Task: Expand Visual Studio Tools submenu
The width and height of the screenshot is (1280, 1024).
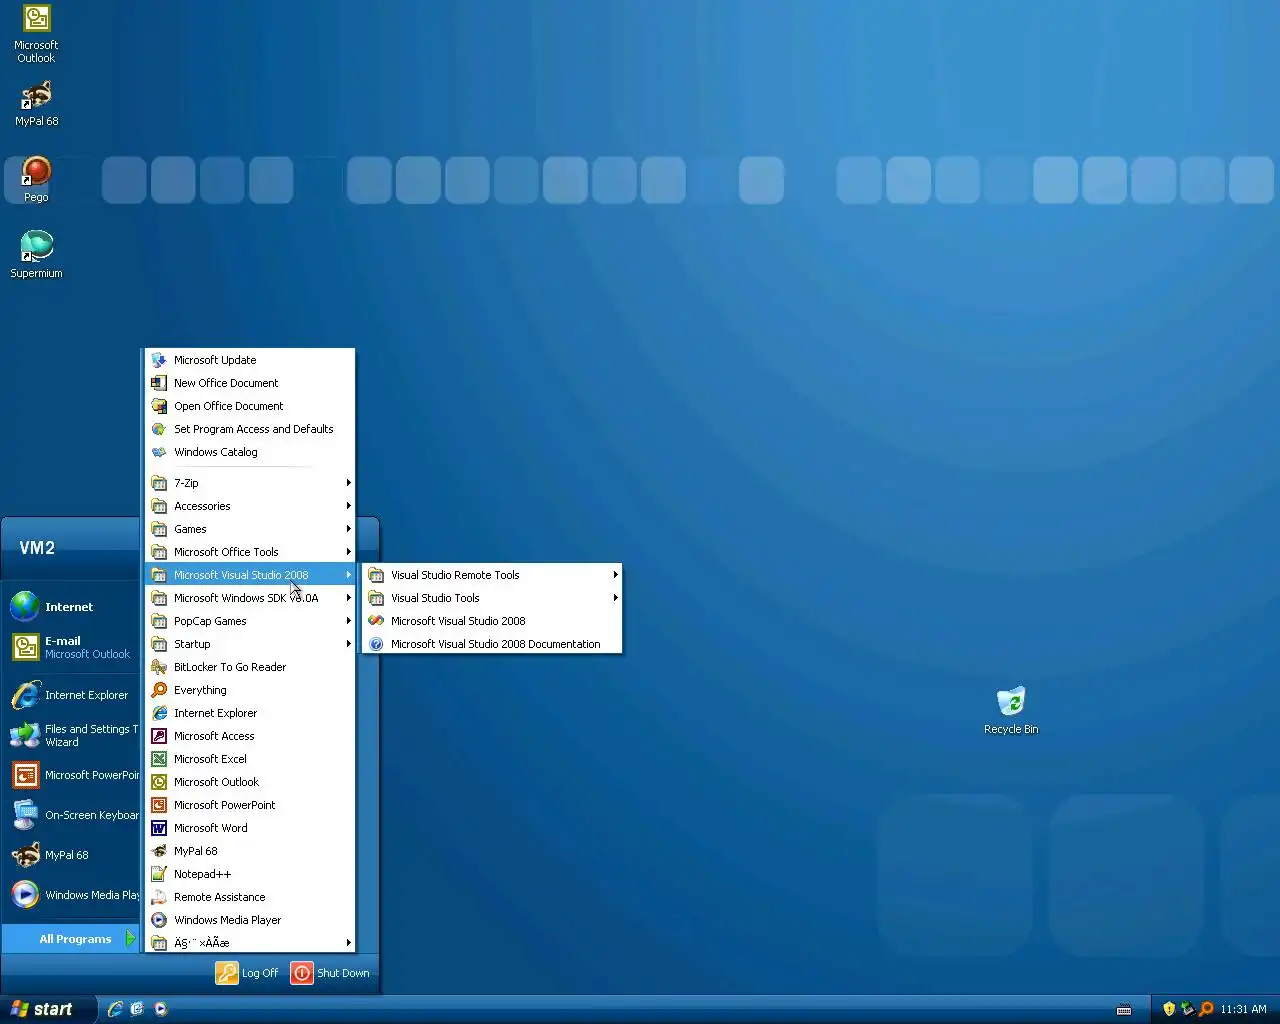Action: [x=492, y=598]
